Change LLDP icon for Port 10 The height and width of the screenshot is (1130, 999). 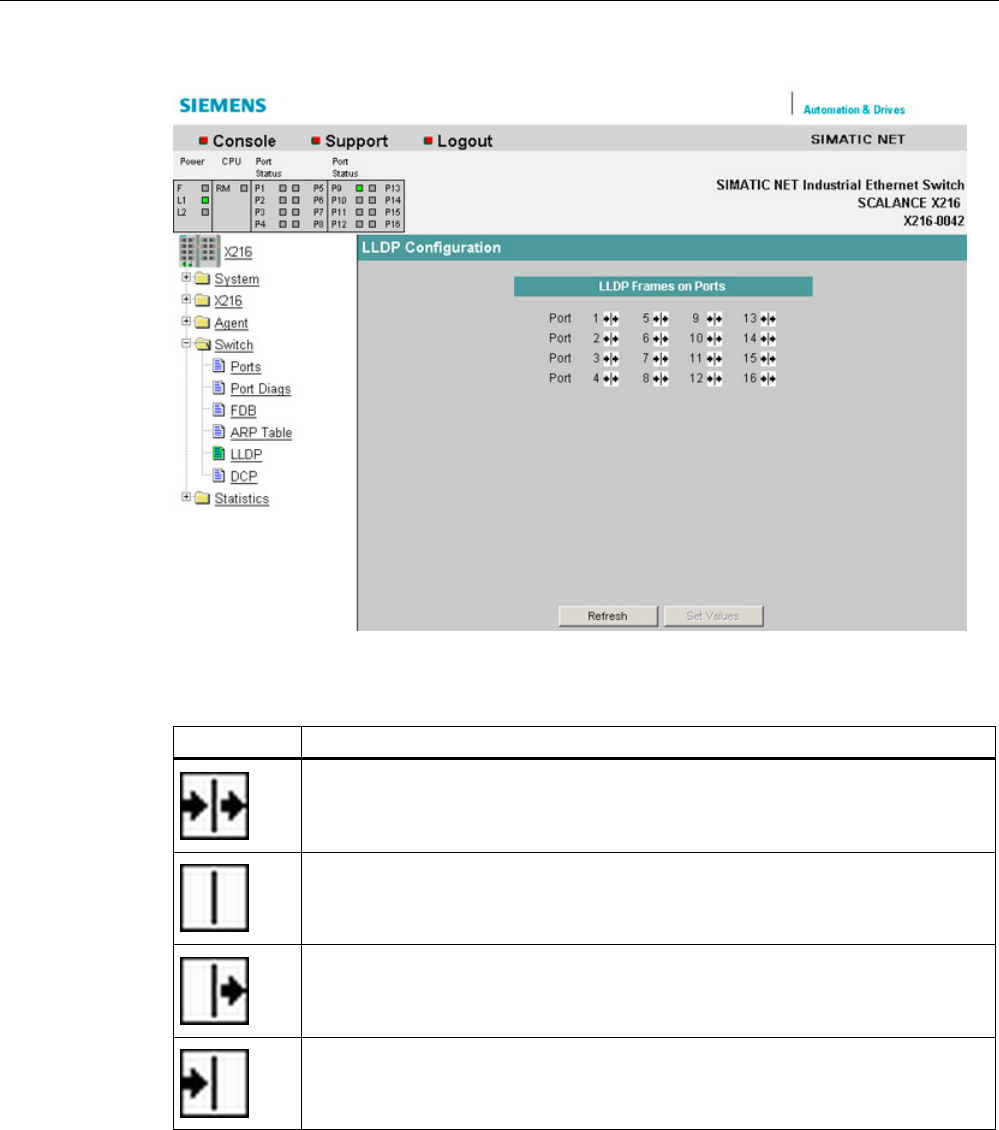[x=714, y=339]
